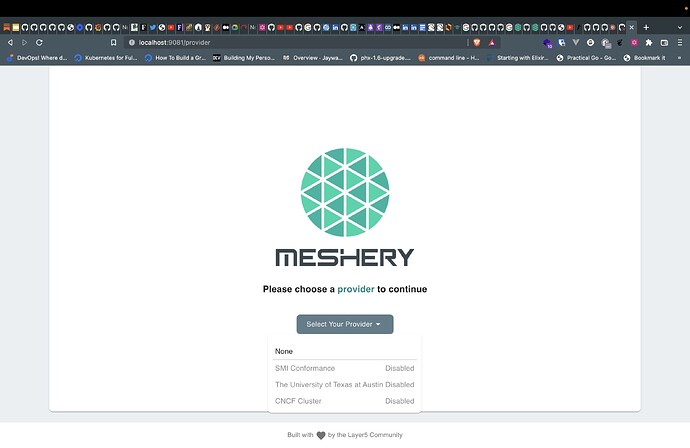Open Brave Shields lion icon

coord(477,42)
